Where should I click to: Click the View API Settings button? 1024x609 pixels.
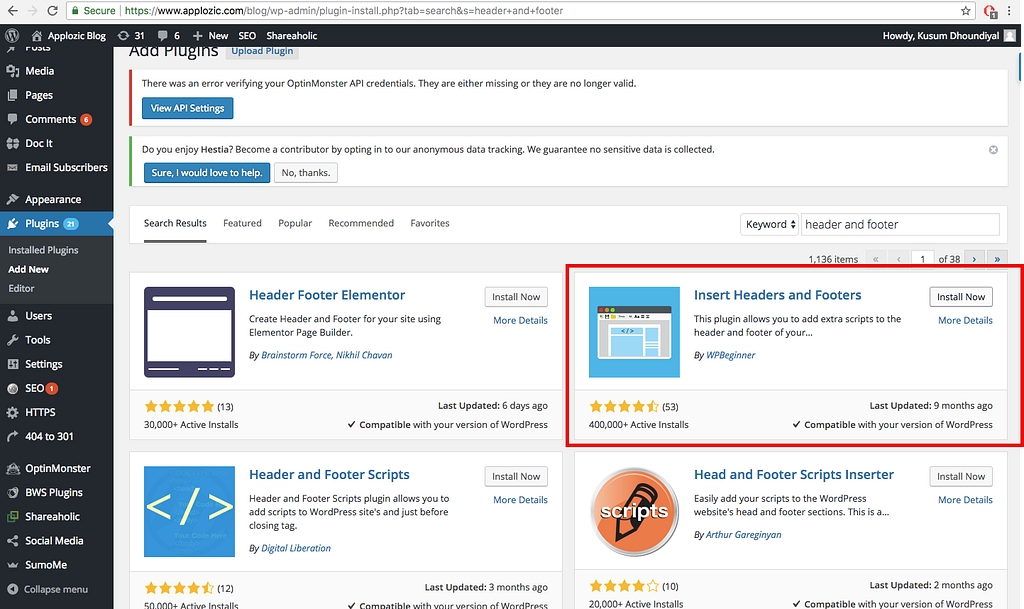[187, 108]
